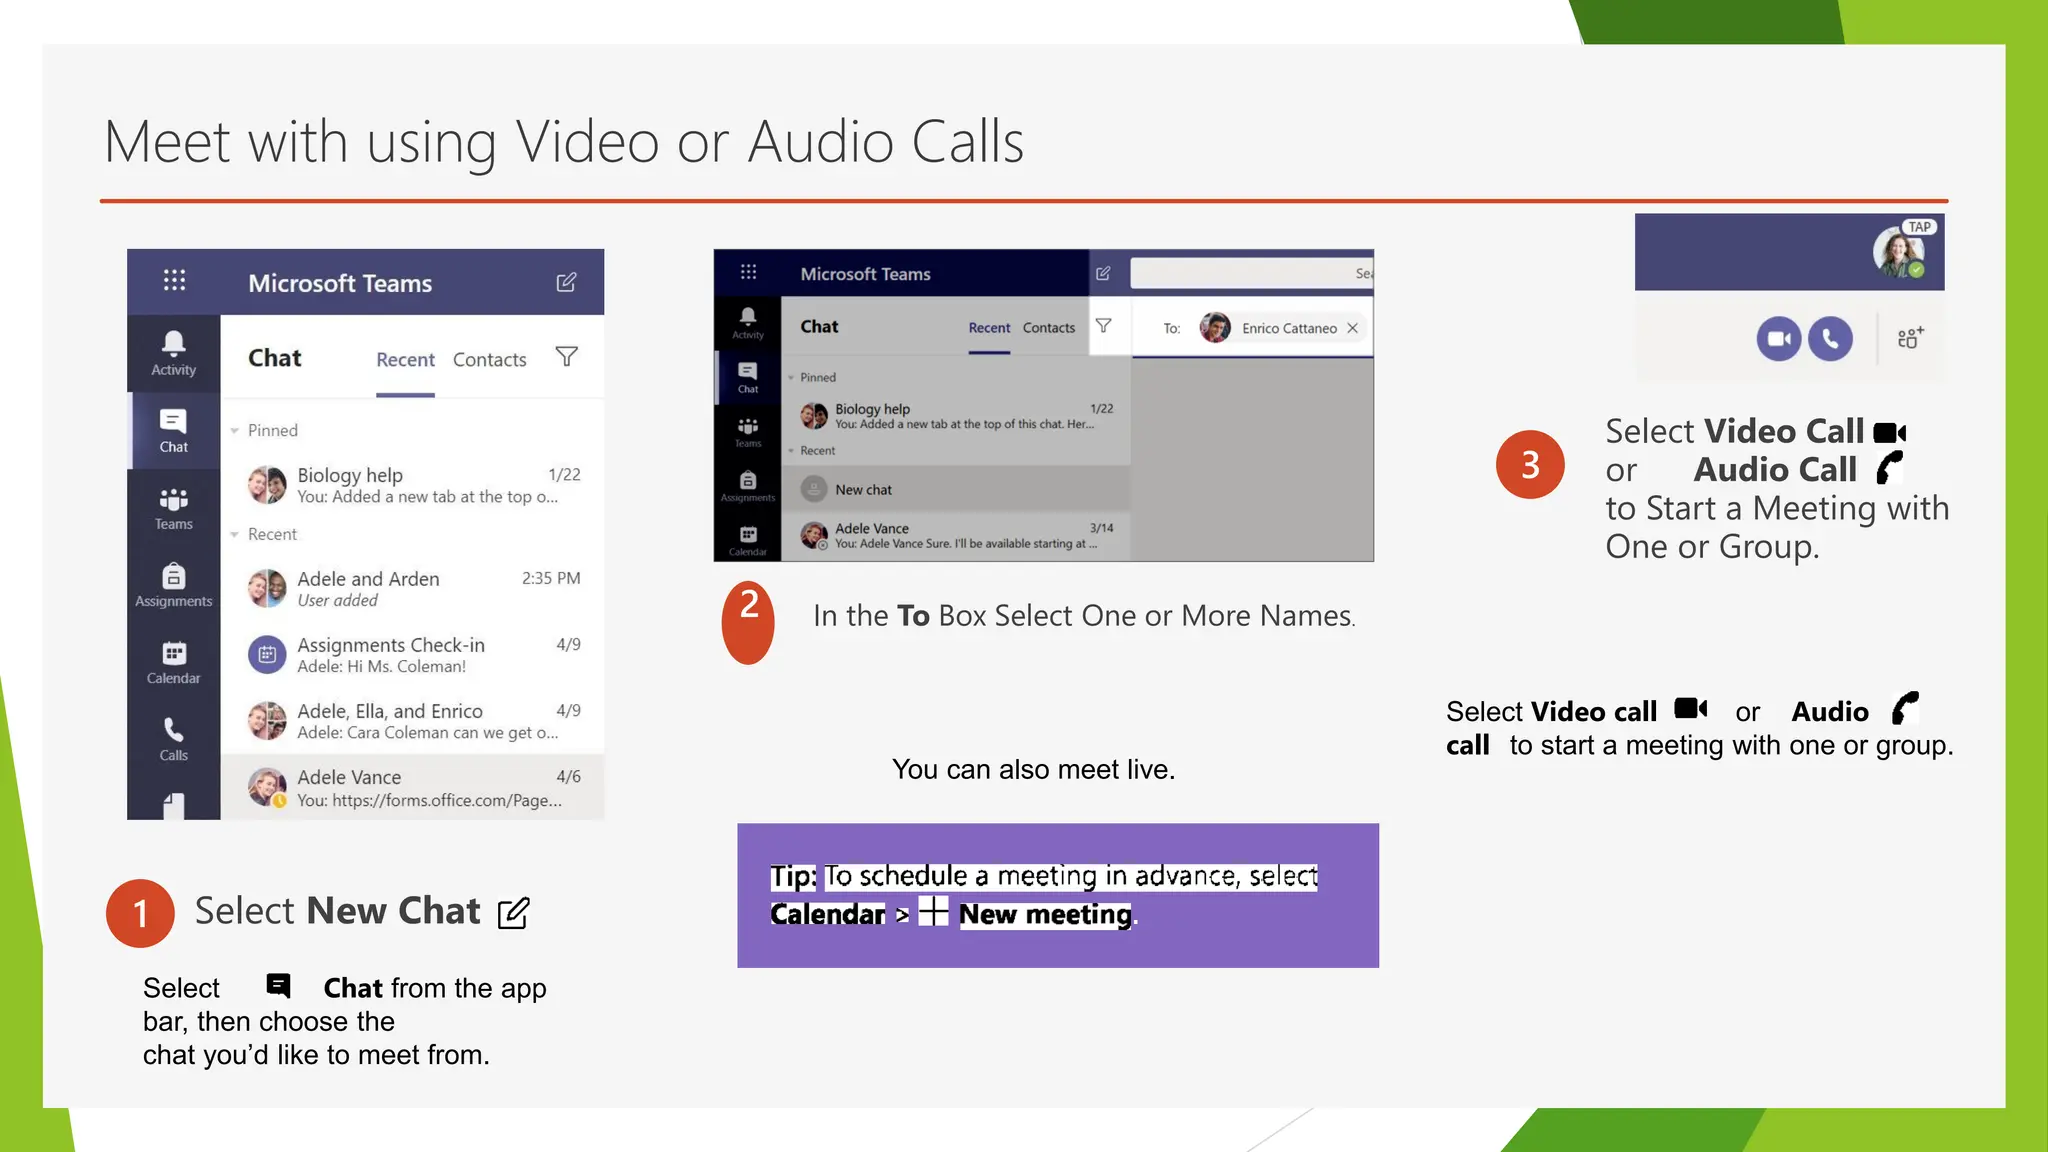Image resolution: width=2048 pixels, height=1152 pixels.
Task: Remove Enrico Cattaneo from the To box
Action: (1352, 328)
